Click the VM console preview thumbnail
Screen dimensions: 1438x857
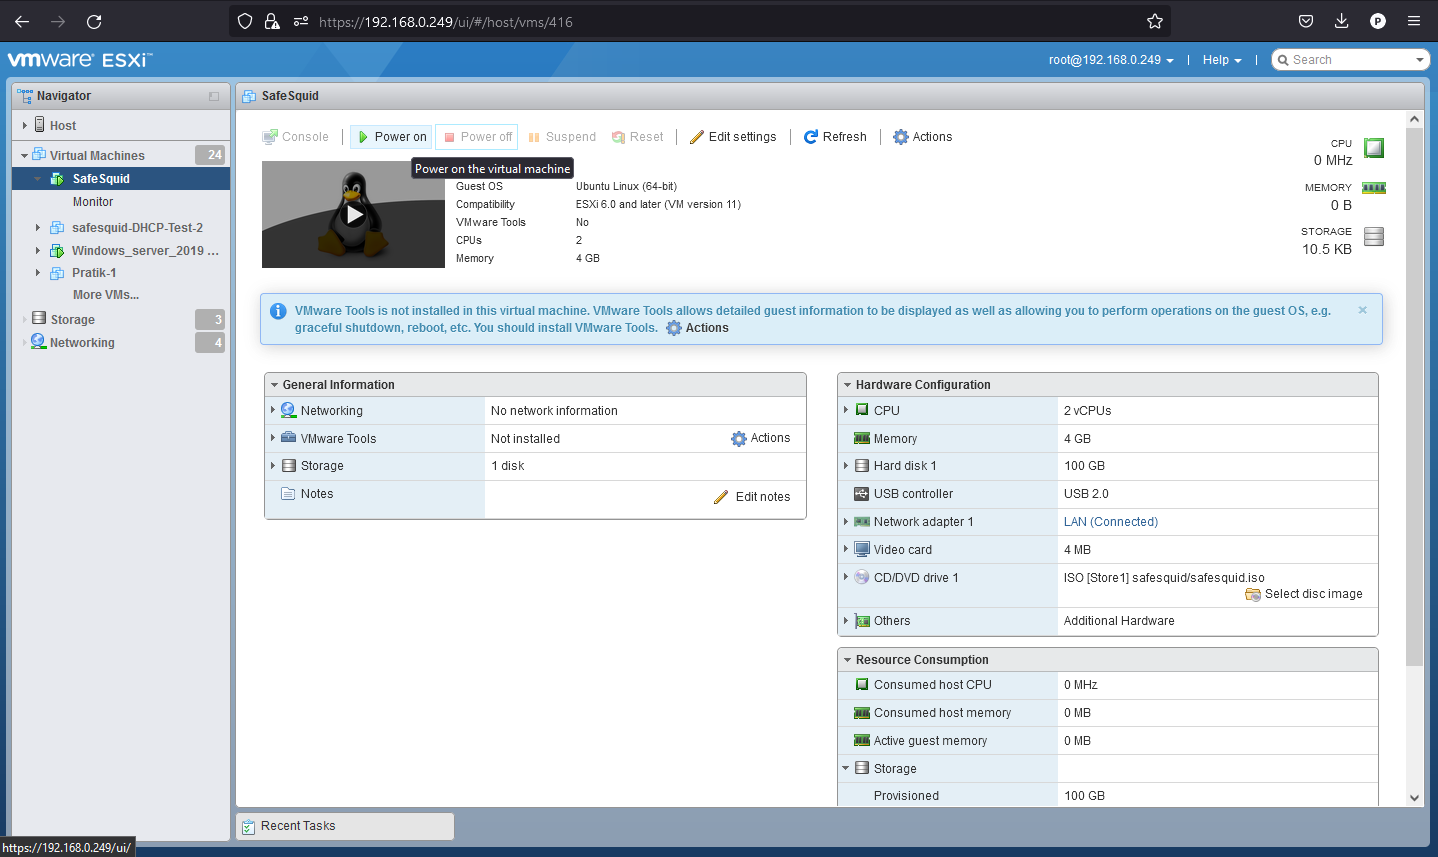353,214
